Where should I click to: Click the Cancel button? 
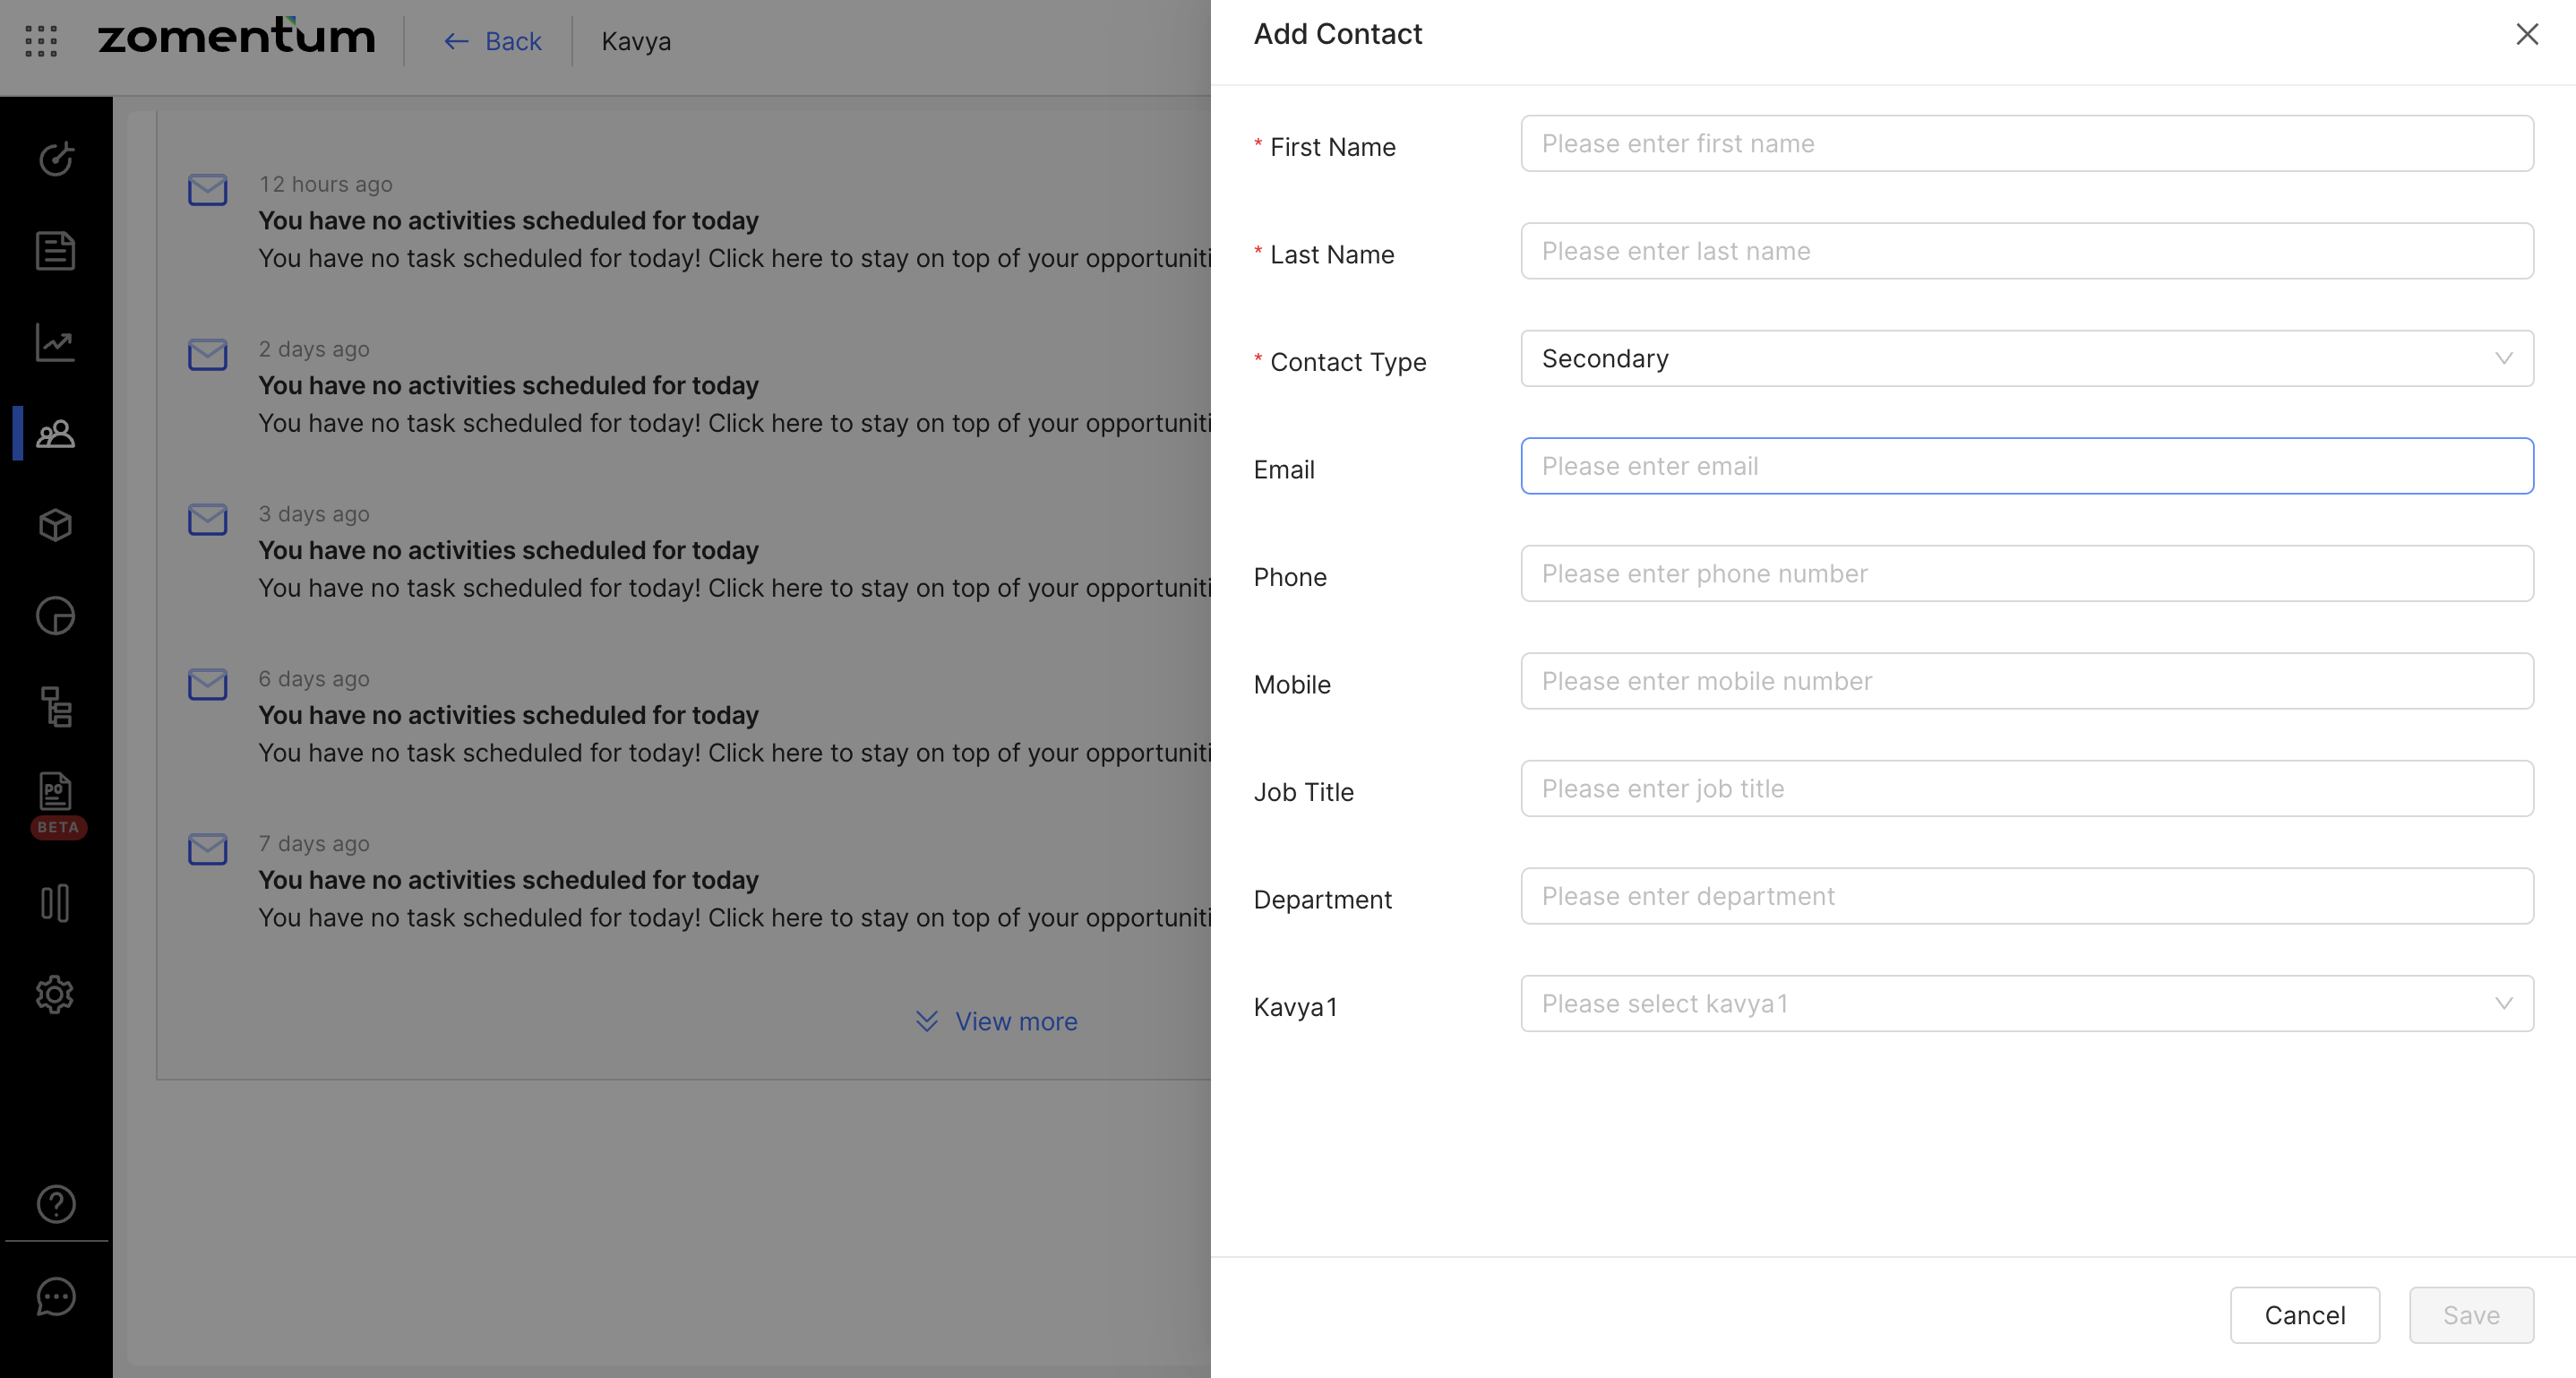[2304, 1315]
